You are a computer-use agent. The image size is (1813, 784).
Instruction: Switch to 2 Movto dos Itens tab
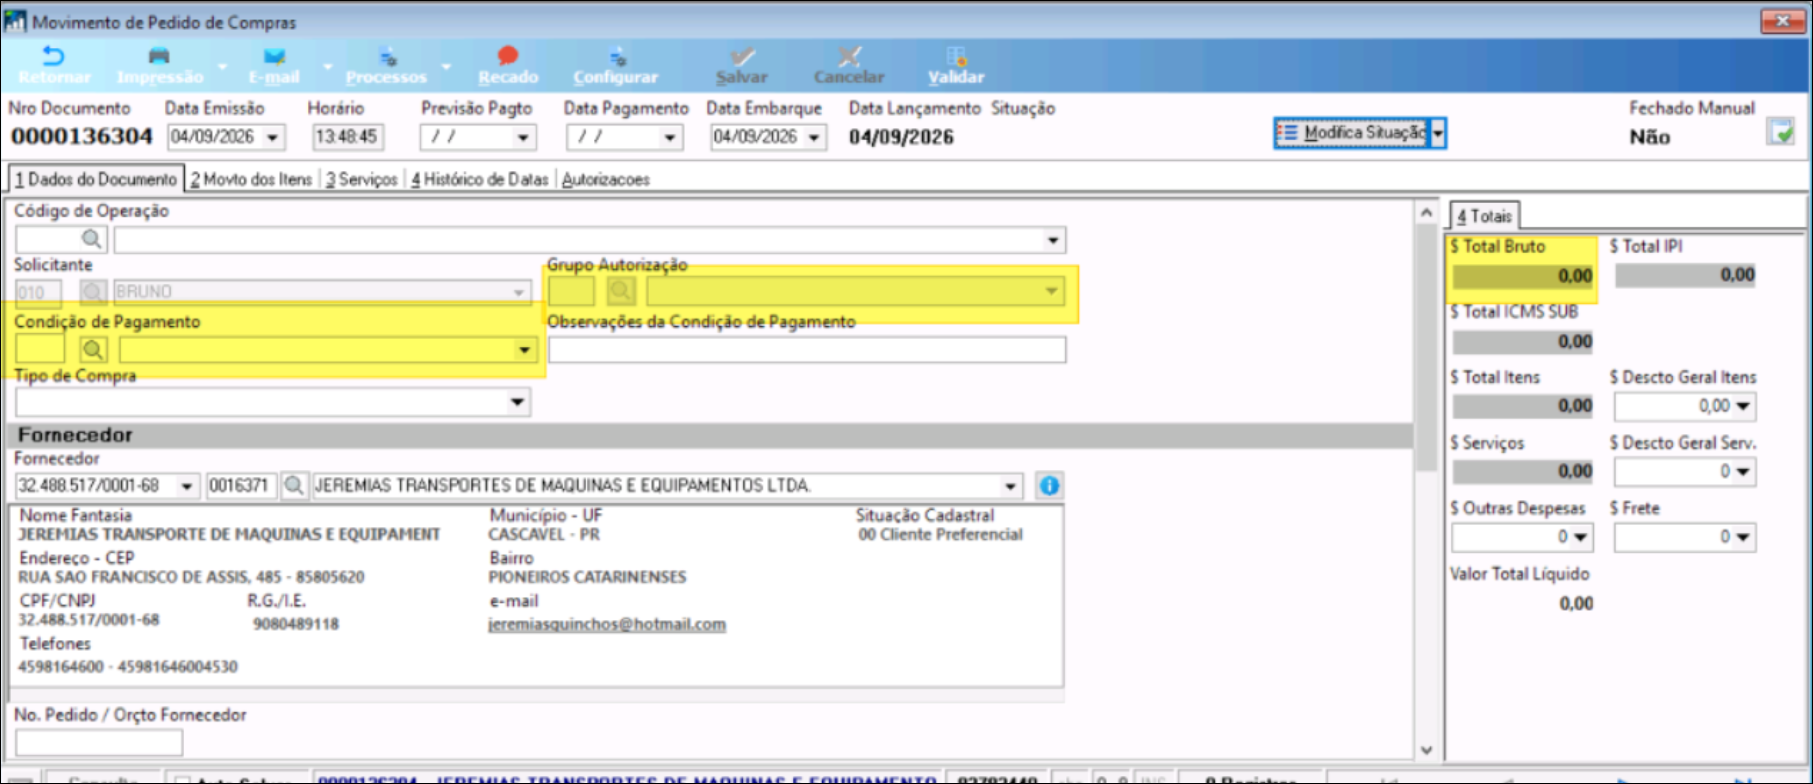[x=251, y=179]
